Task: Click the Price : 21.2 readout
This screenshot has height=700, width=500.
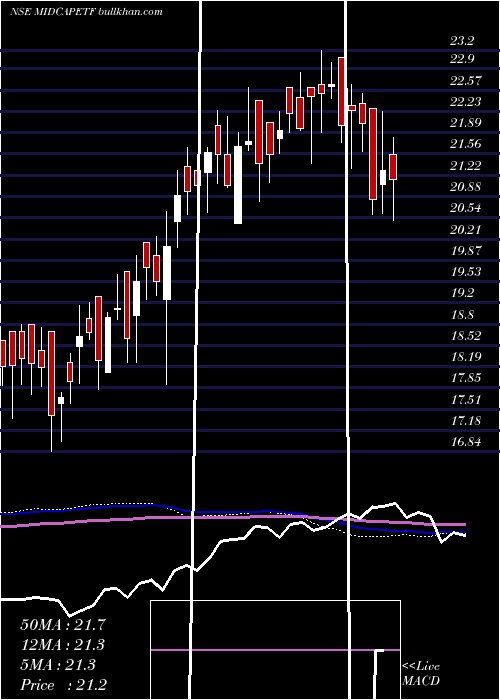Action: (x=63, y=685)
